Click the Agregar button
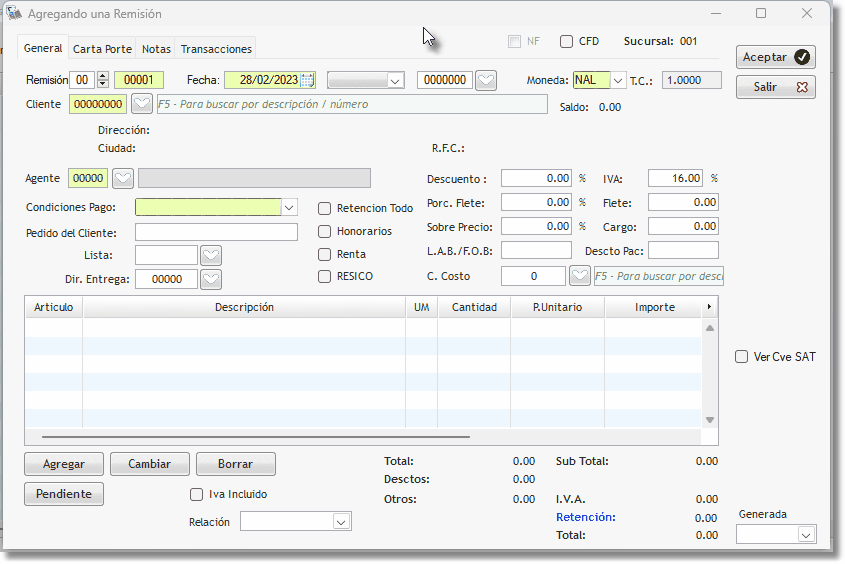The image size is (845, 564). tap(64, 464)
